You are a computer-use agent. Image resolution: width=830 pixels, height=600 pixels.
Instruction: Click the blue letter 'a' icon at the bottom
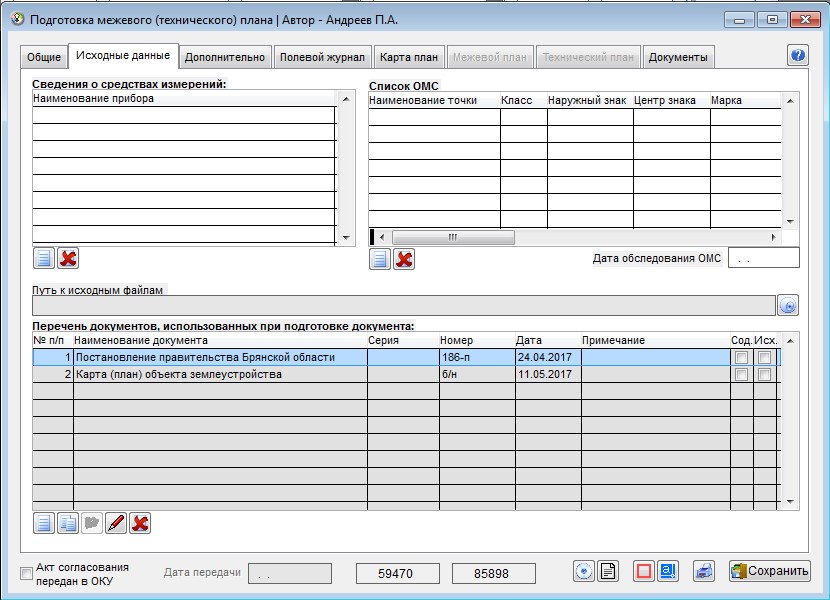pos(668,571)
